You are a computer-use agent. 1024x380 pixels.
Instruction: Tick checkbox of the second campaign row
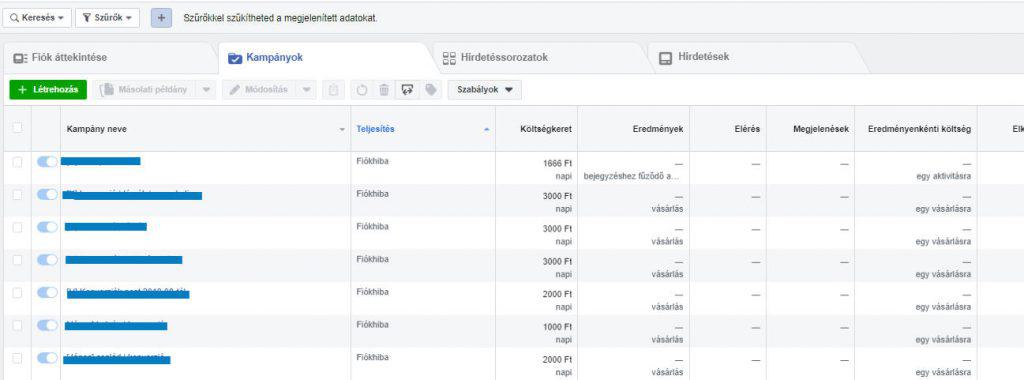pyautogui.click(x=17, y=195)
